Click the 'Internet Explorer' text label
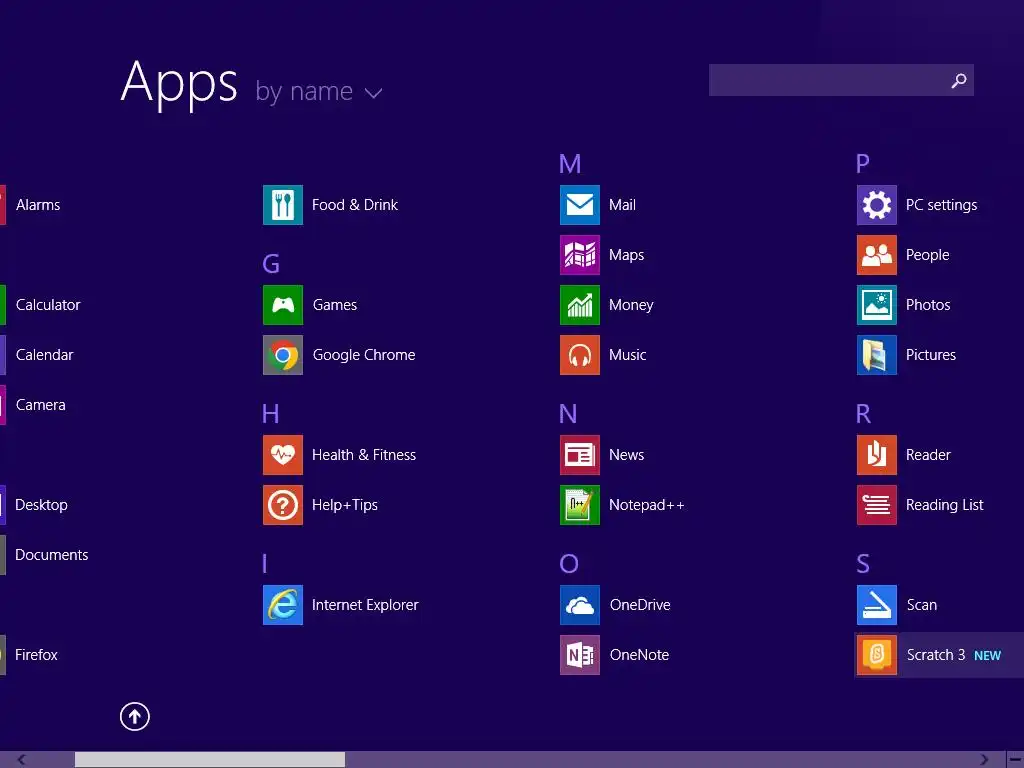Viewport: 1024px width, 768px height. coord(365,605)
